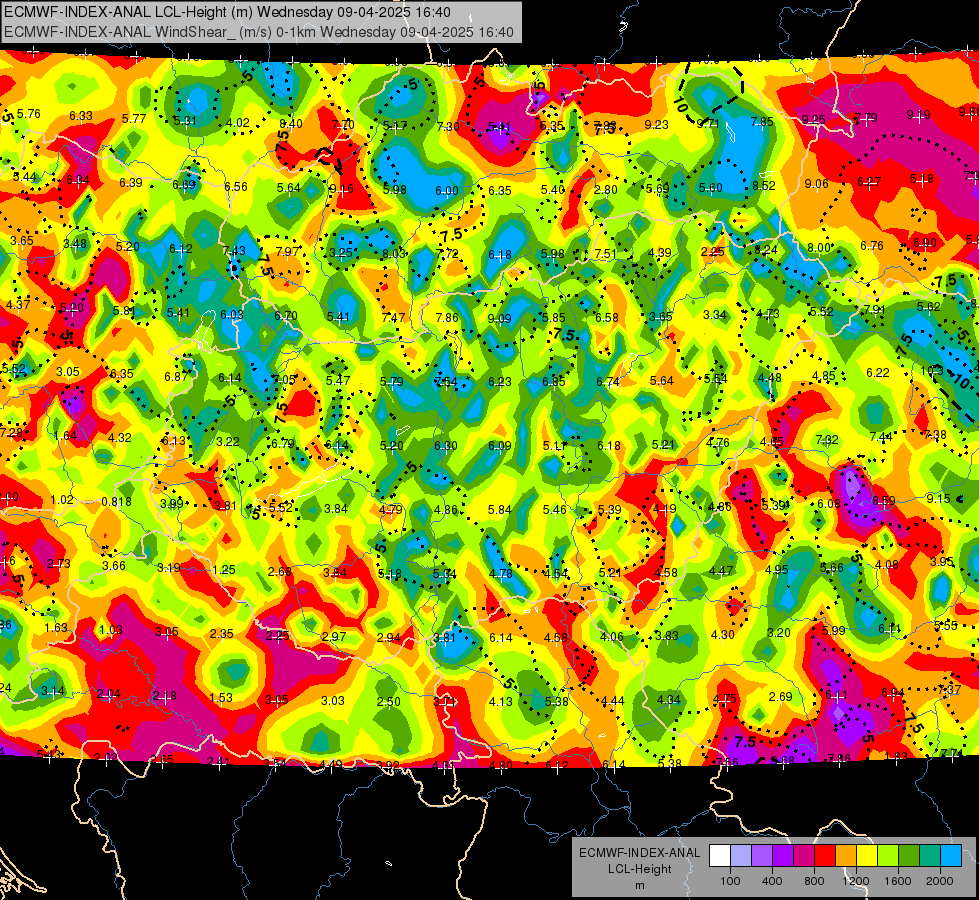Screen dimensions: 979x900
Task: Click the wind shear value 9.16
Action: click(x=342, y=189)
